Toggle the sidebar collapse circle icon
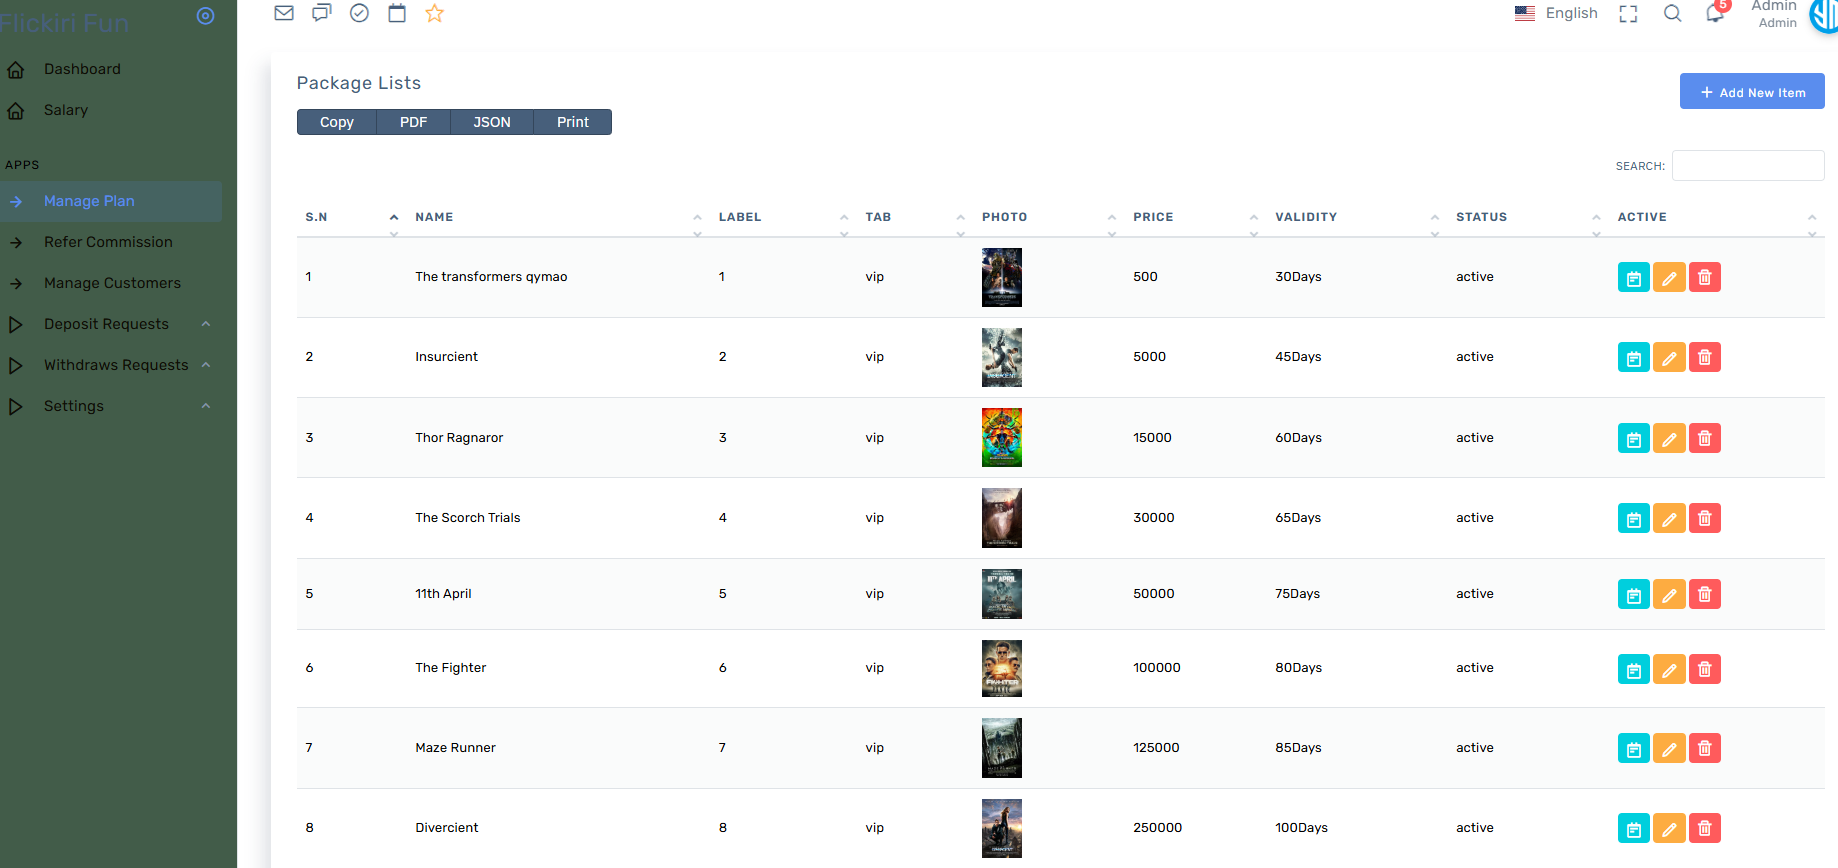The width and height of the screenshot is (1838, 868). [205, 16]
